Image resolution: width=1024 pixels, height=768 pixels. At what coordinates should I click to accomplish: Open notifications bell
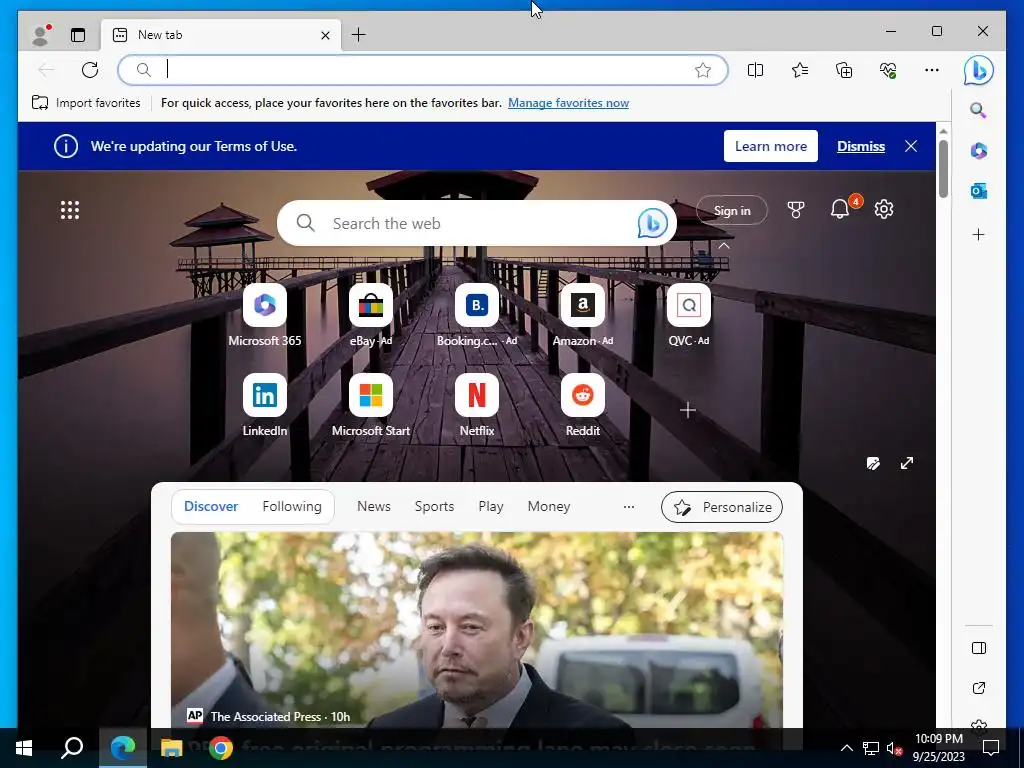point(840,209)
